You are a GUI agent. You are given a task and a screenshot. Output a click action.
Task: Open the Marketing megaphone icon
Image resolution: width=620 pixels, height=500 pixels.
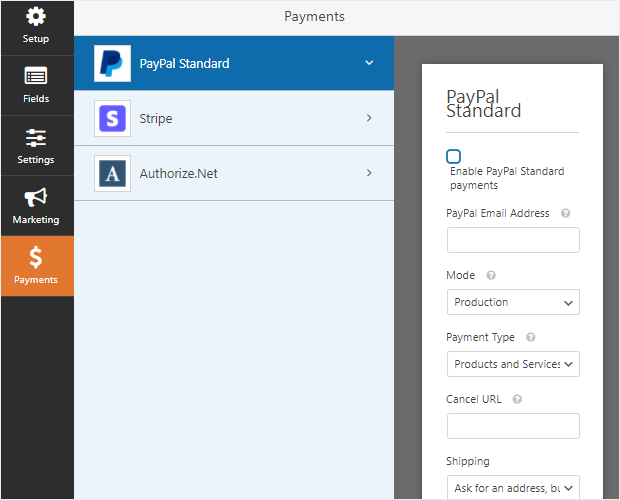(36, 197)
